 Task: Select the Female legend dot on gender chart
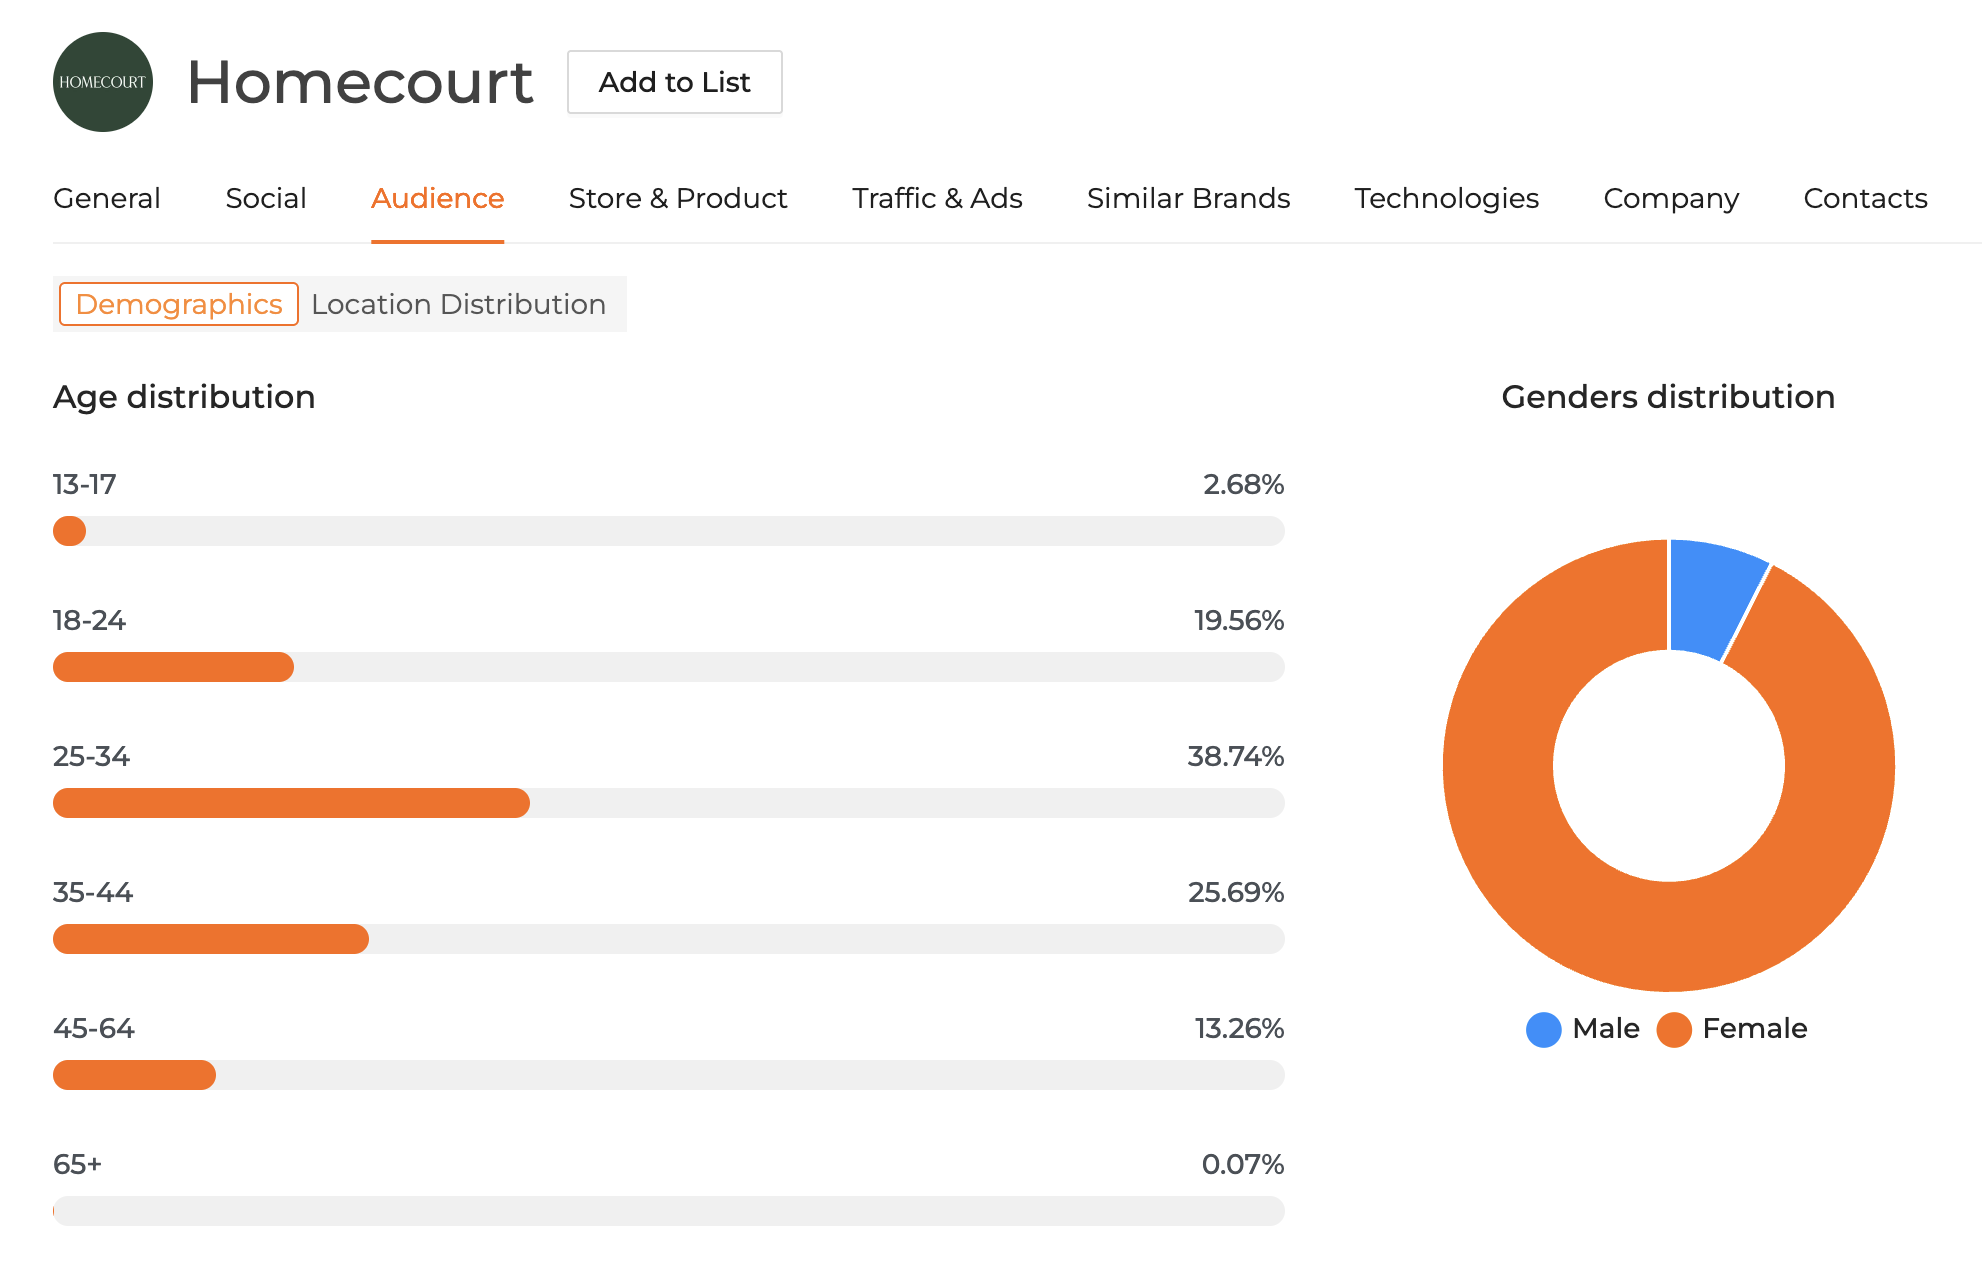click(1673, 1029)
